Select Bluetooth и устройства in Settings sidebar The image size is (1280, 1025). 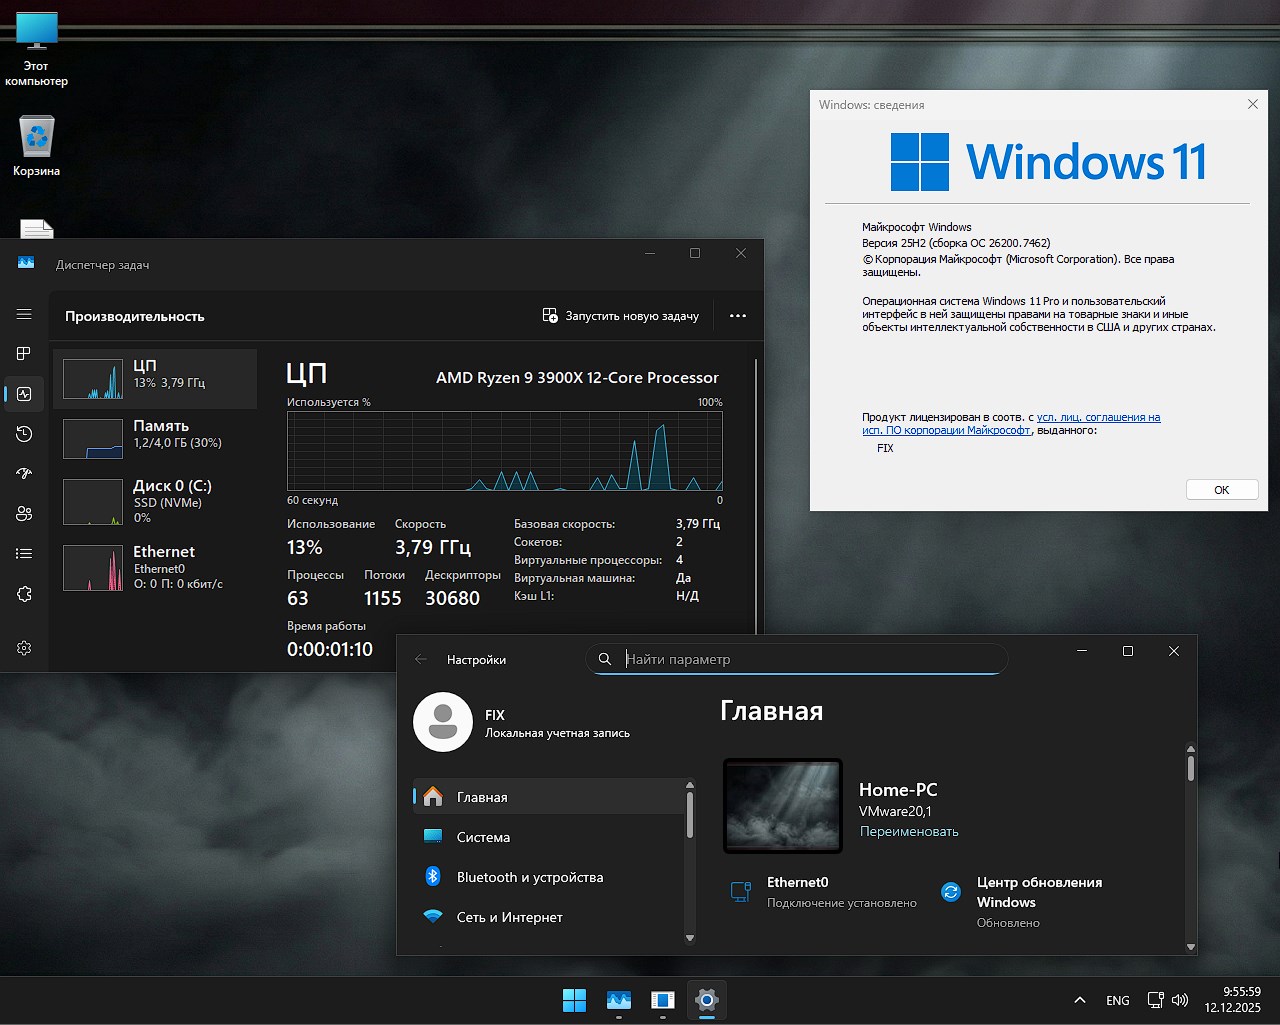coord(530,877)
